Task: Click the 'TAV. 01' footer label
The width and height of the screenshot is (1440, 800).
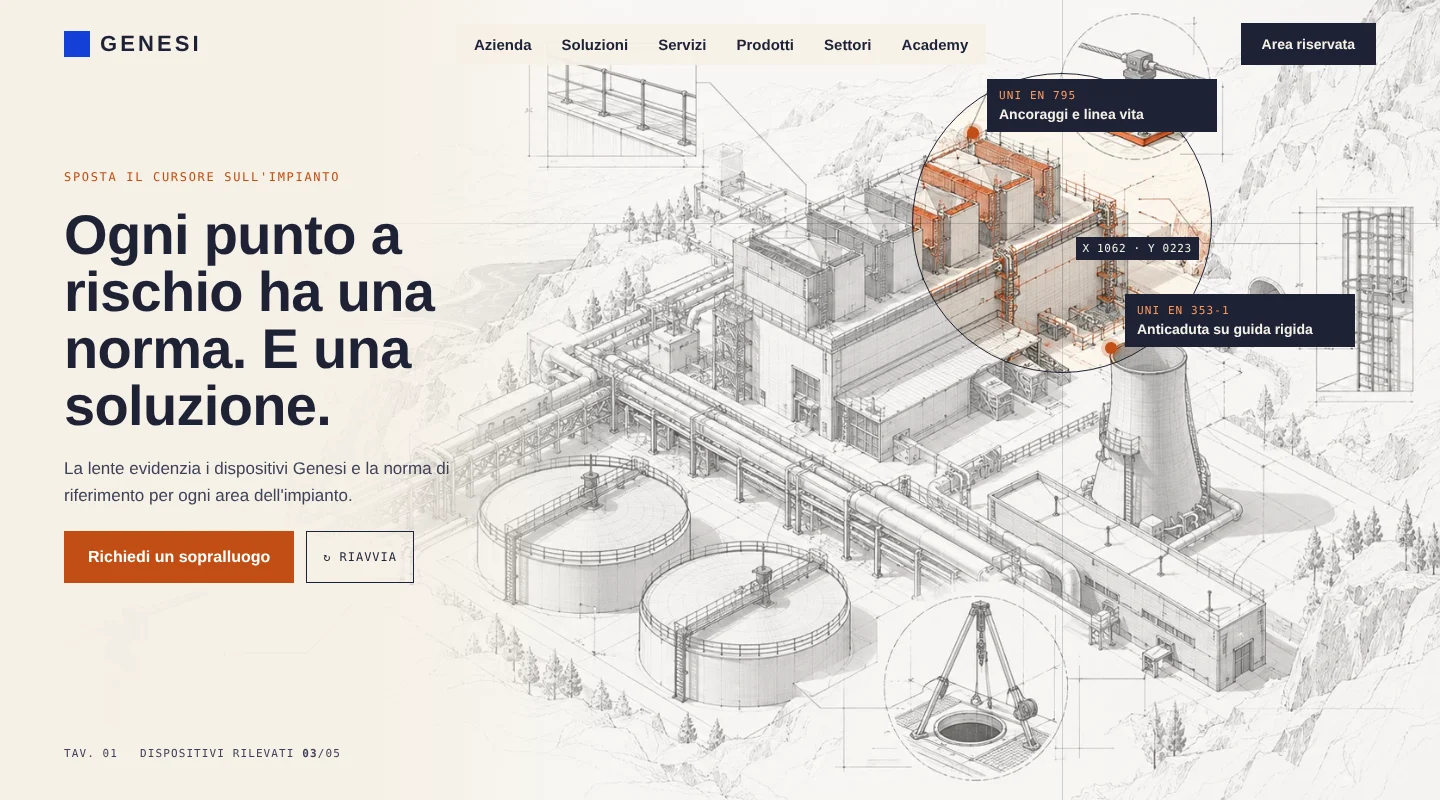Action: 91,753
